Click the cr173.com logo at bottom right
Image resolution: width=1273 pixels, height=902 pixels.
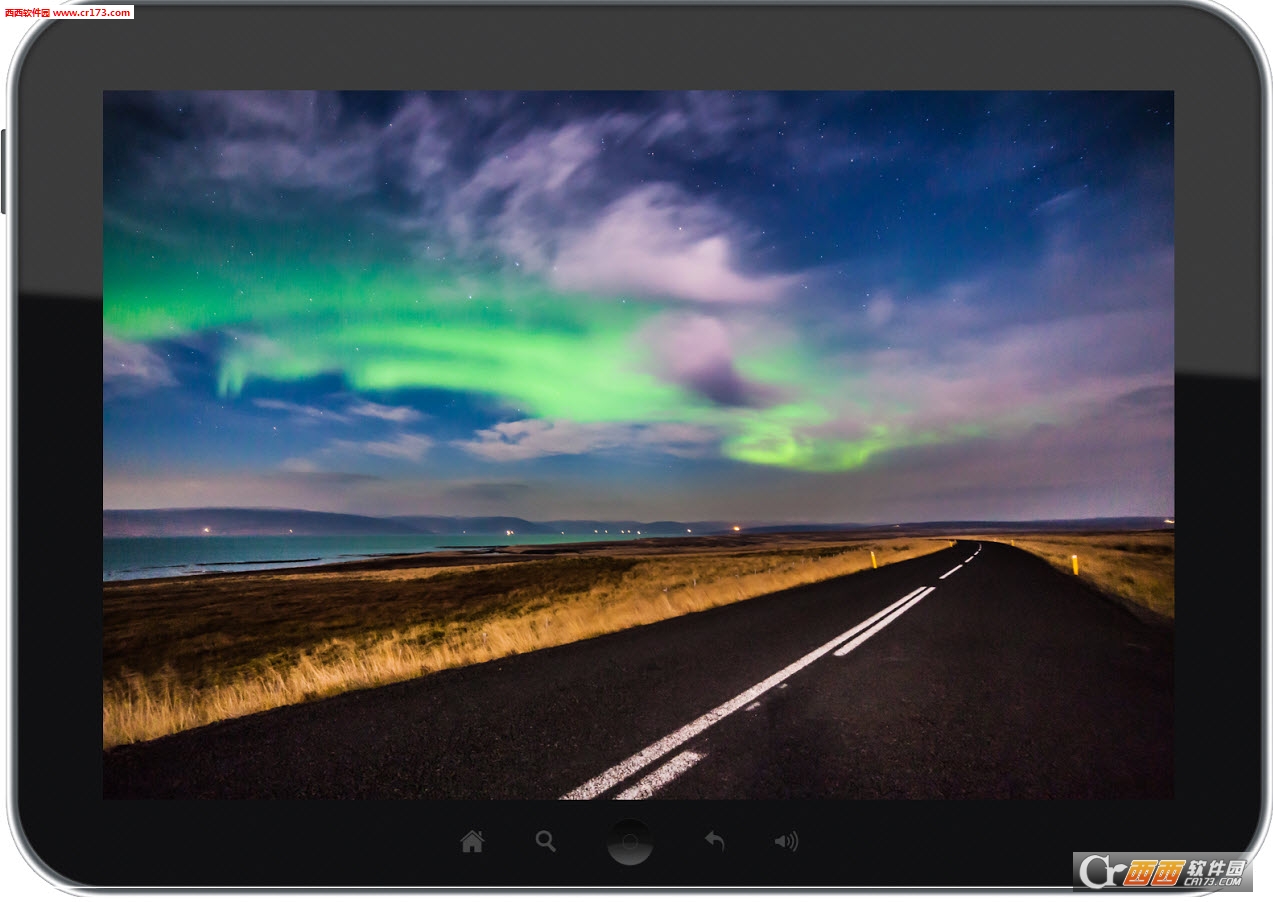tap(1162, 872)
